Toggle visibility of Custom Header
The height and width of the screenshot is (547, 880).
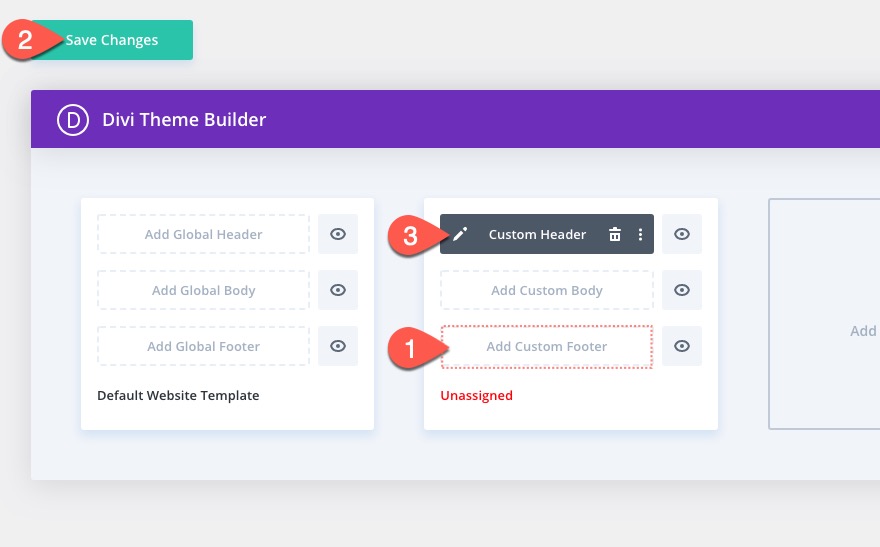pyautogui.click(x=682, y=234)
